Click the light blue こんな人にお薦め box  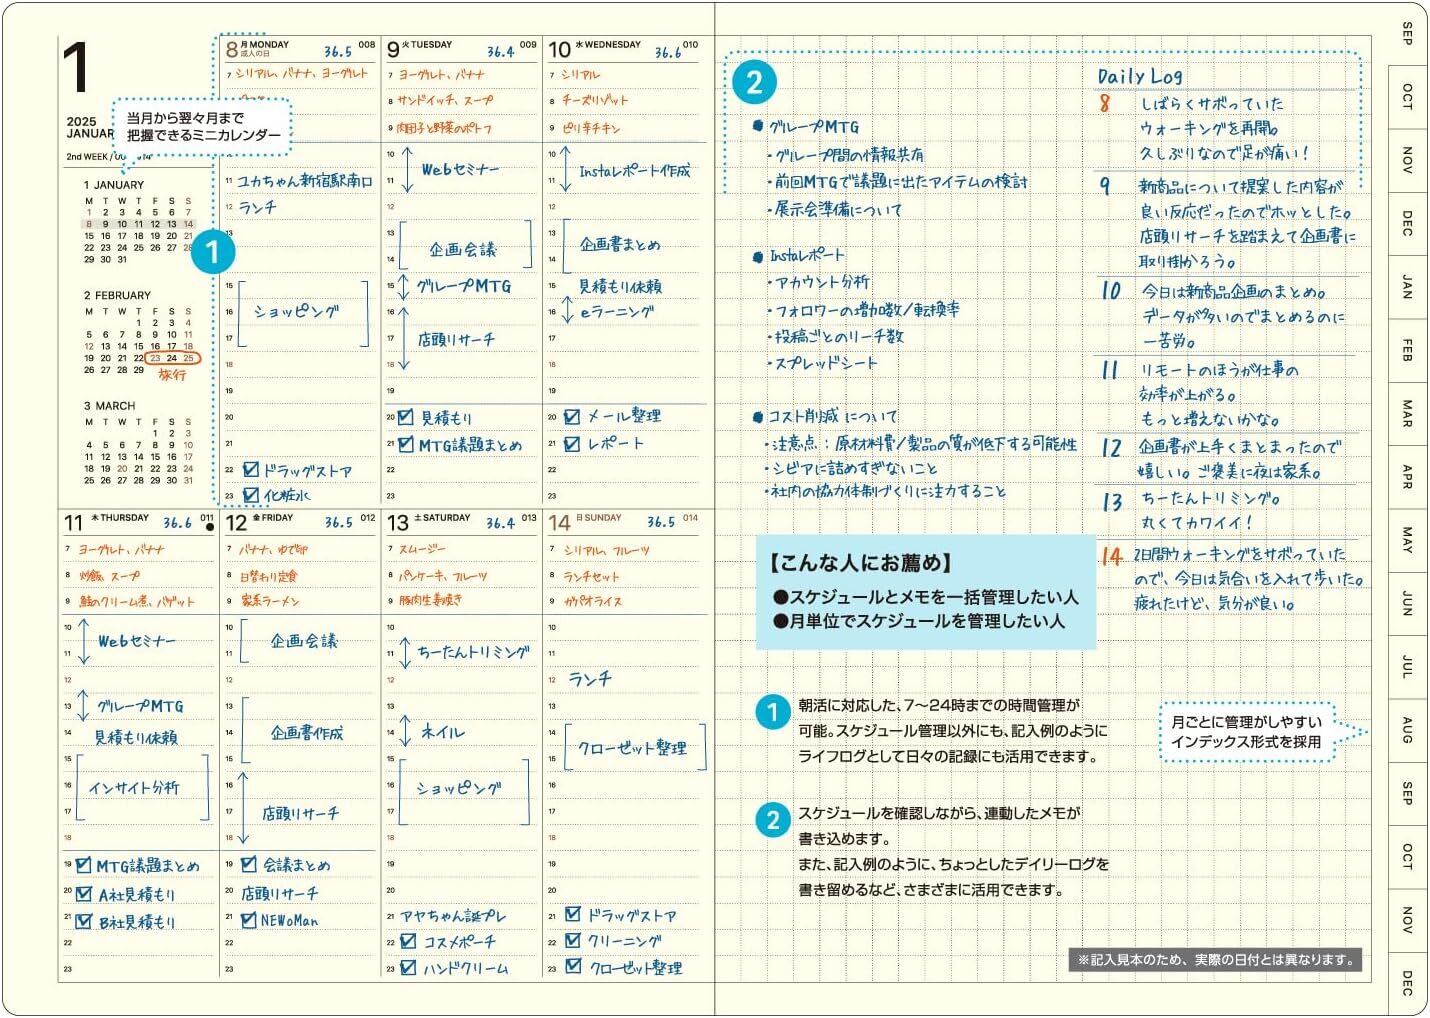925,592
